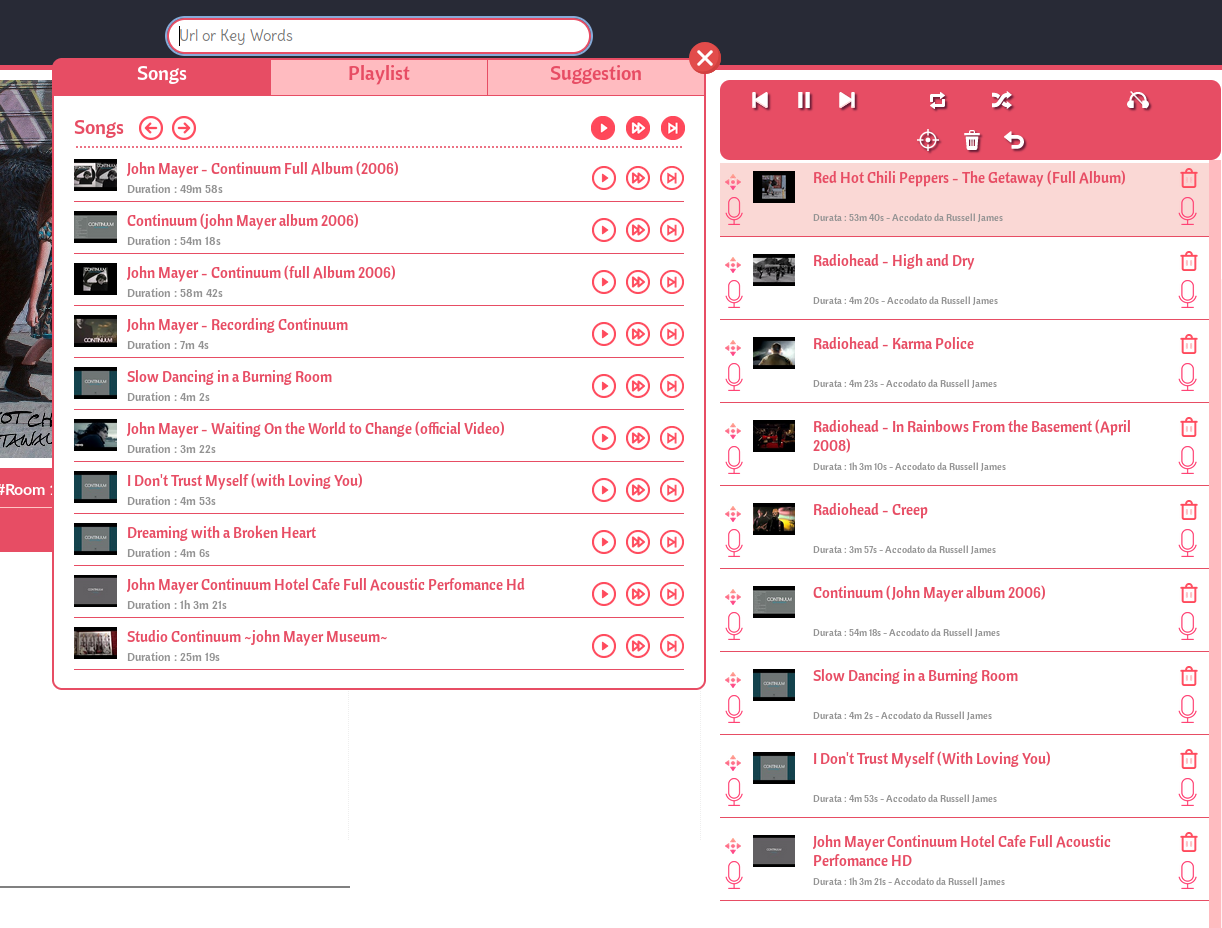Play-next icon for John Mayer - Continuum (full Album 2006)
This screenshot has height=928, width=1222.
[x=672, y=282]
